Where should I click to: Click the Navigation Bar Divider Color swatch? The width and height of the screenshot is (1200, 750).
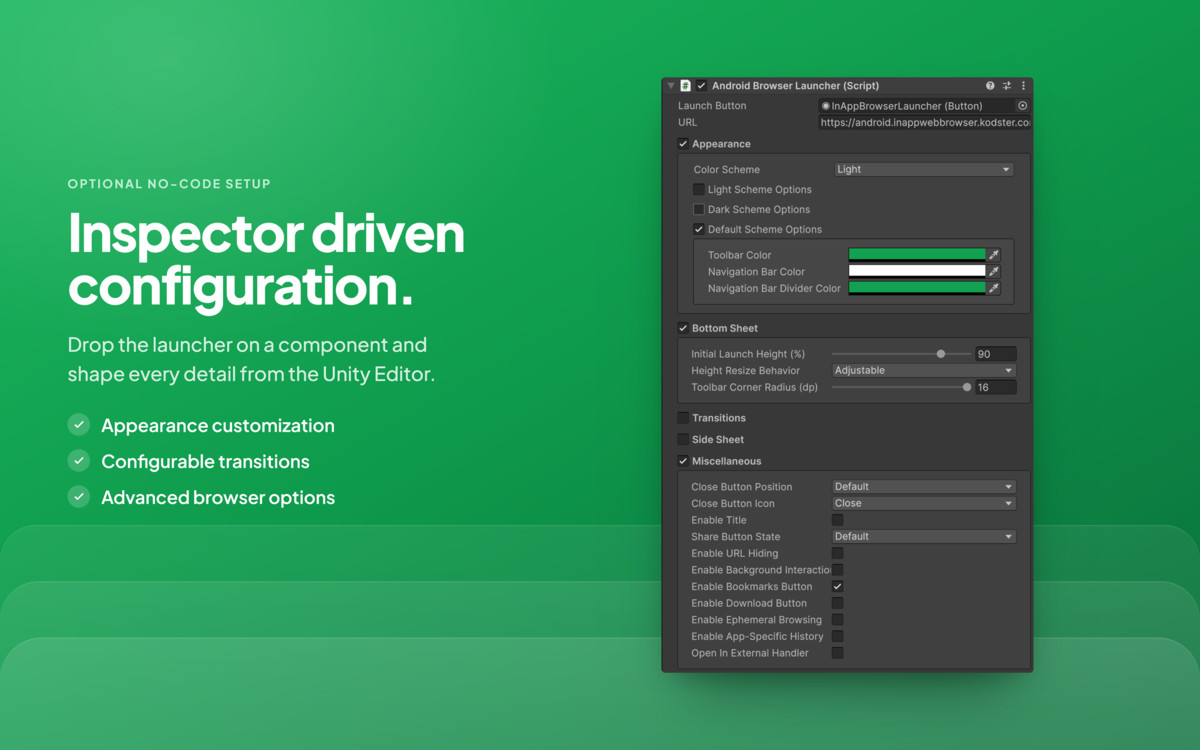tap(917, 288)
